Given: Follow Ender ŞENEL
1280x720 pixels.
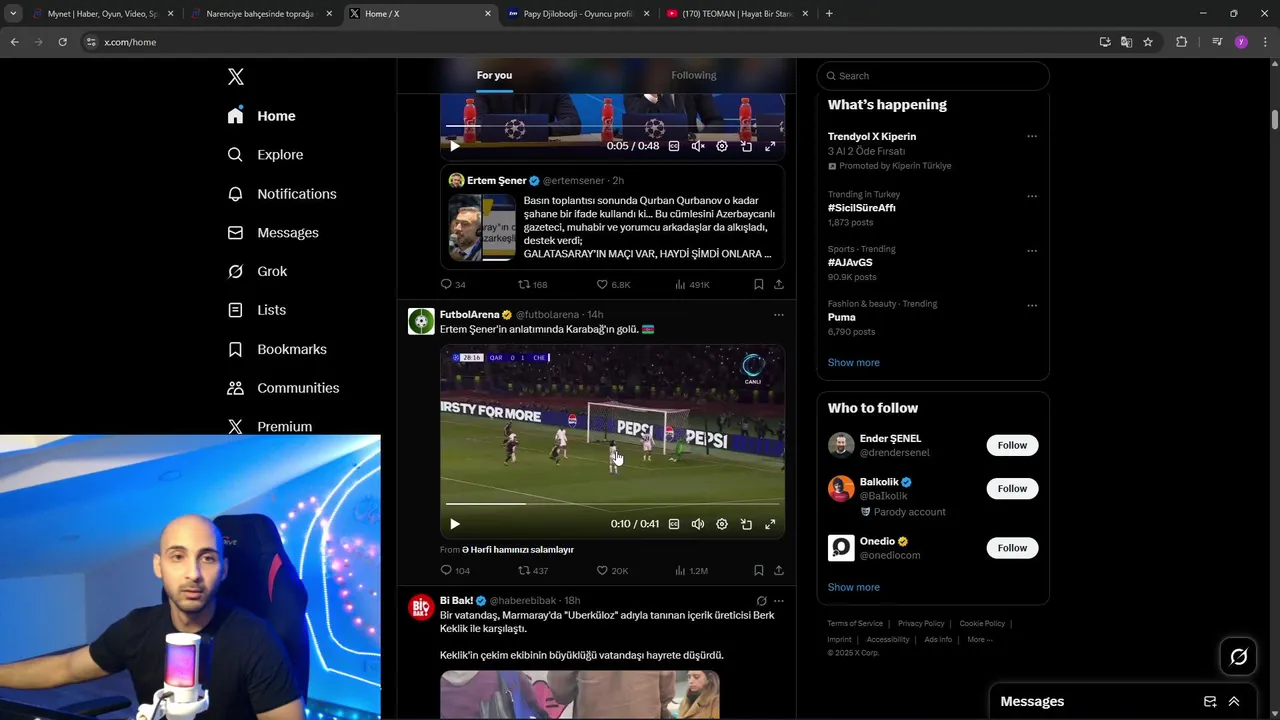Looking at the screenshot, I should click(1012, 445).
